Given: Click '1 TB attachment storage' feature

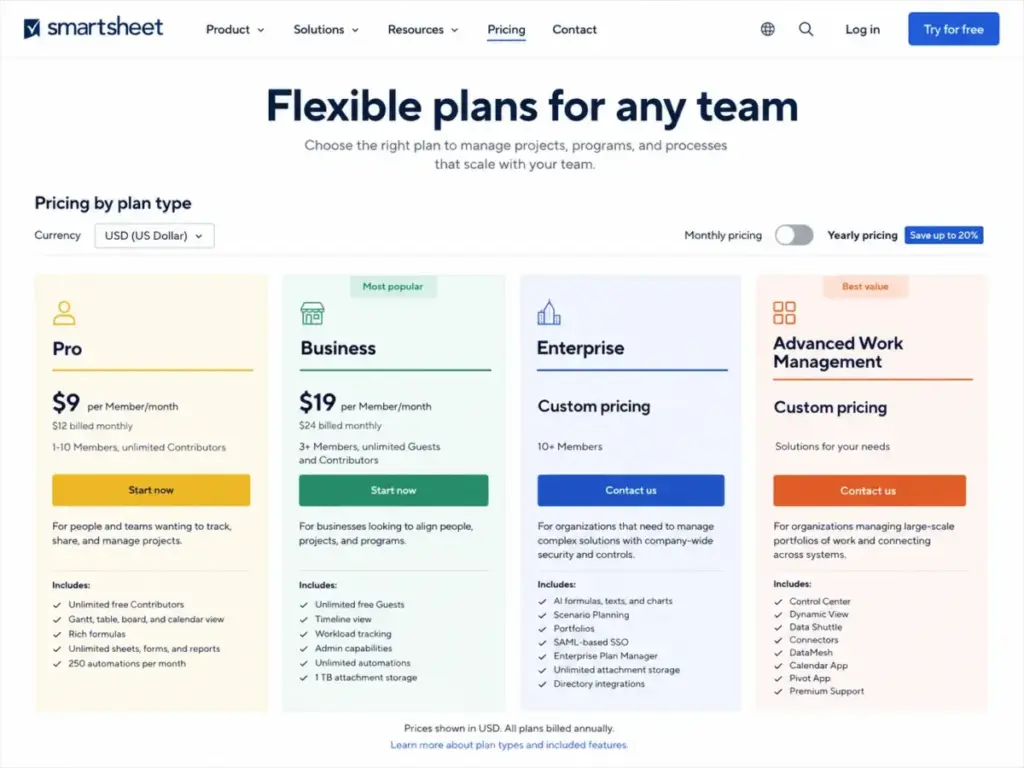Looking at the screenshot, I should pyautogui.click(x=366, y=678).
